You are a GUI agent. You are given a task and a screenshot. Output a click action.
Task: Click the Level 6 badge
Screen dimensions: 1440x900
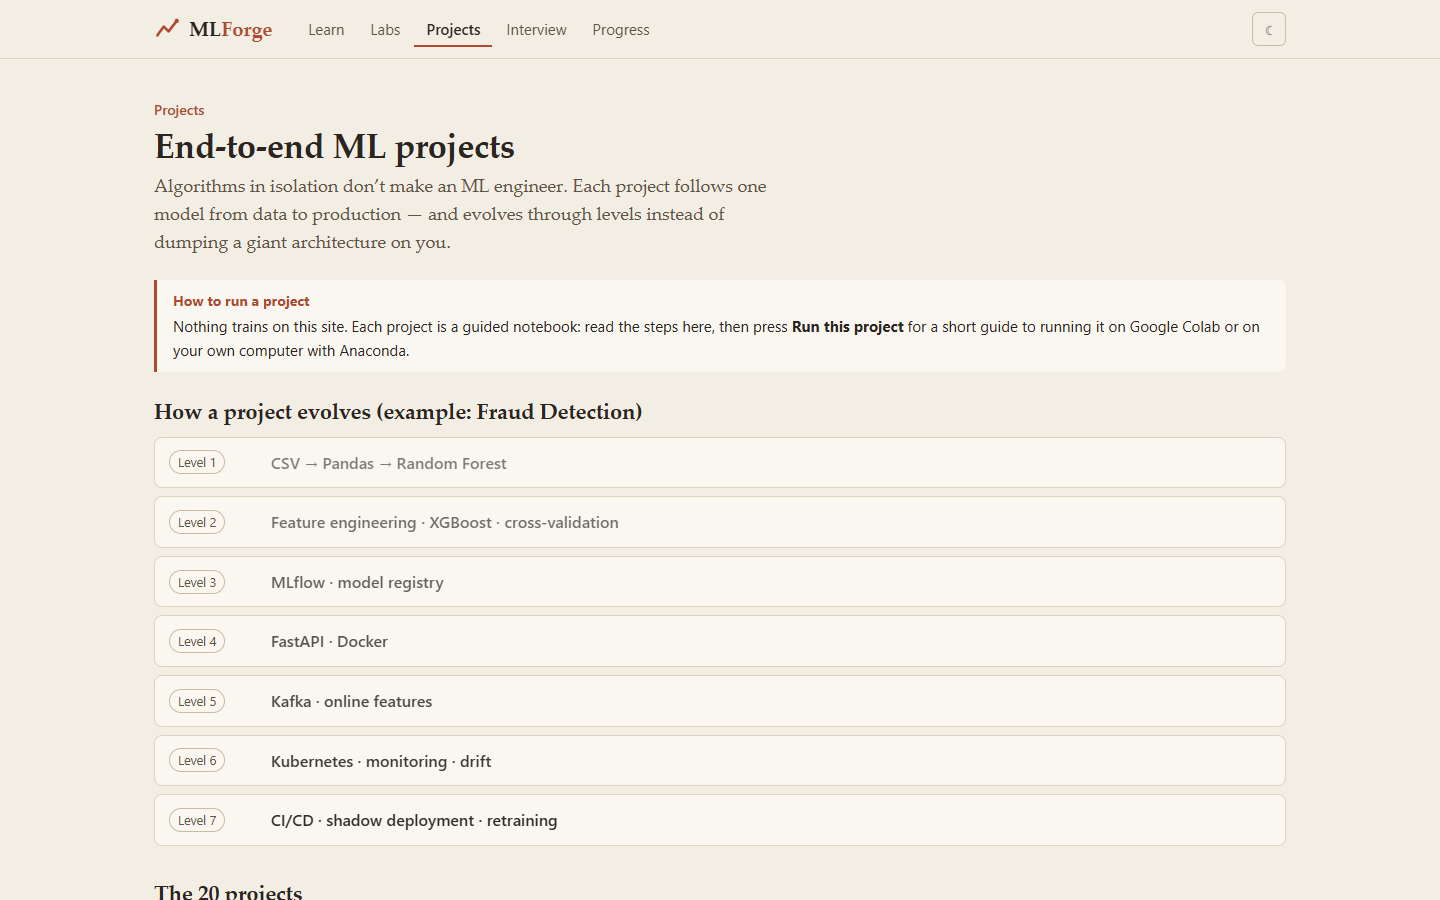click(x=197, y=760)
